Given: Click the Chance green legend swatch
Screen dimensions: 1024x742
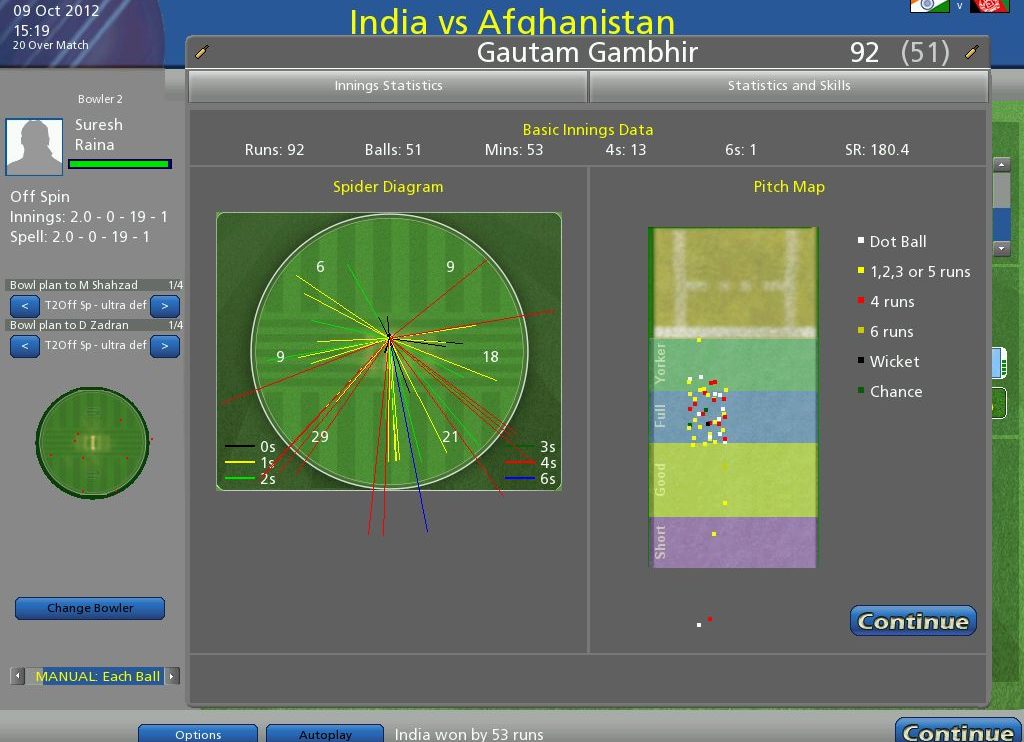Looking at the screenshot, I should (861, 390).
